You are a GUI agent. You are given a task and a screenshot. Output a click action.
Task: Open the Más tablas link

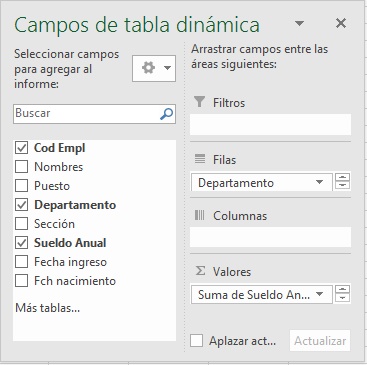(48, 308)
